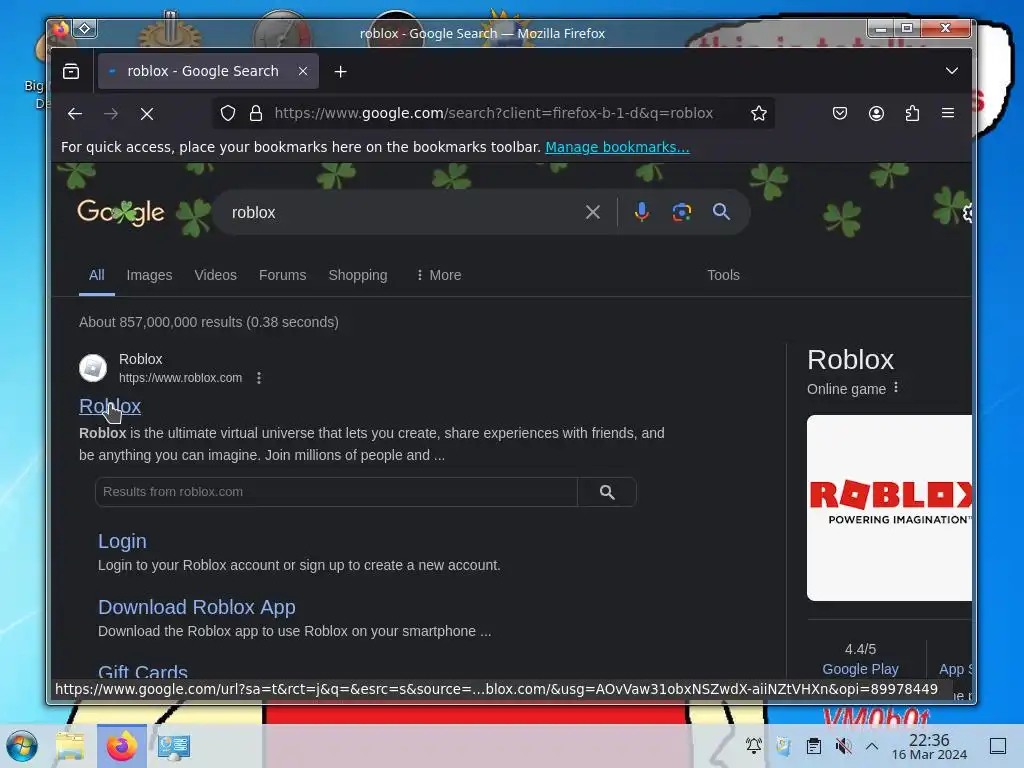Click the Roblox site favicon
The width and height of the screenshot is (1024, 768).
(93, 368)
